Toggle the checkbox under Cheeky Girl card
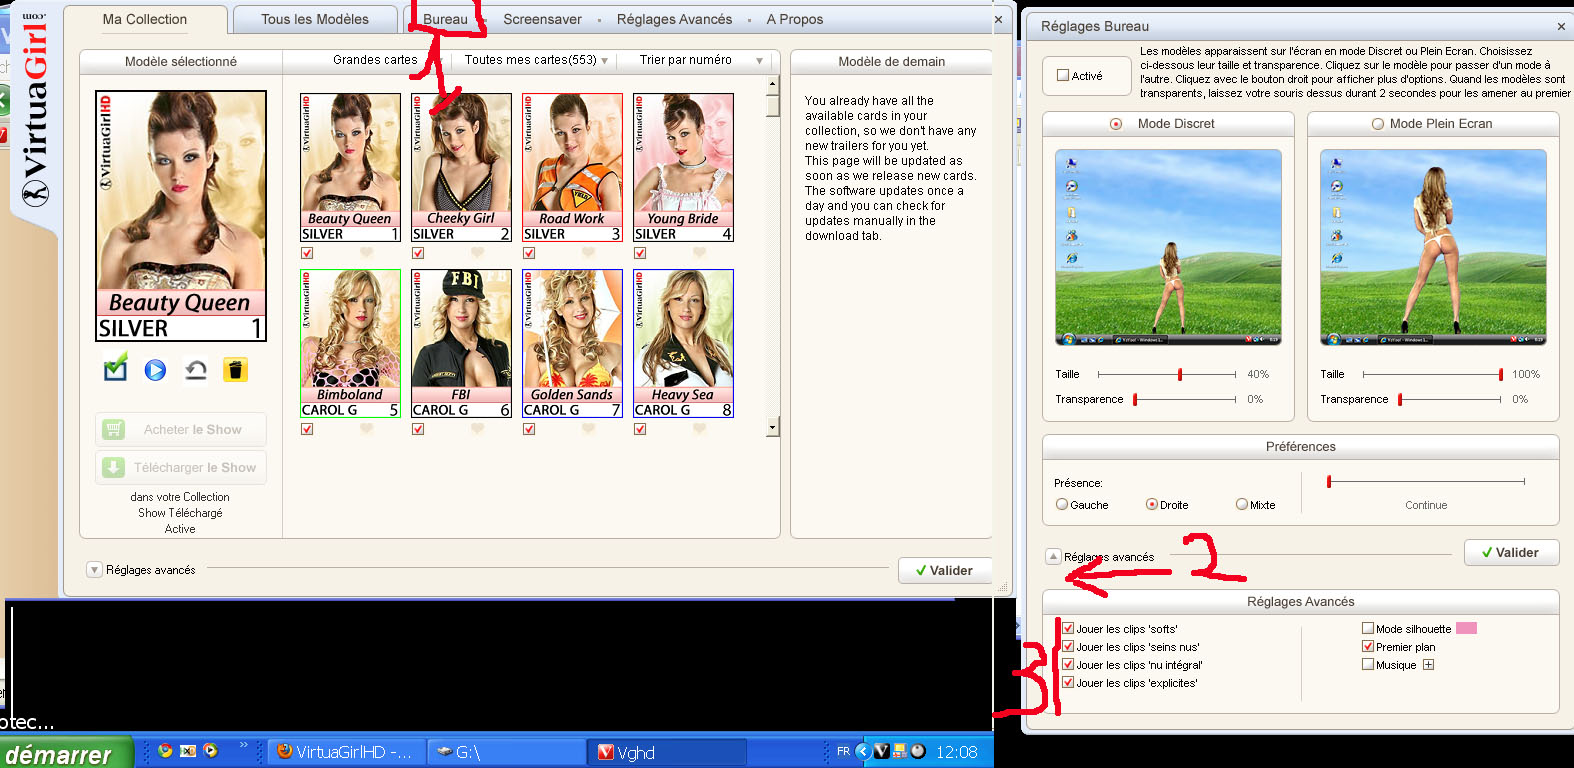This screenshot has width=1574, height=768. (418, 253)
